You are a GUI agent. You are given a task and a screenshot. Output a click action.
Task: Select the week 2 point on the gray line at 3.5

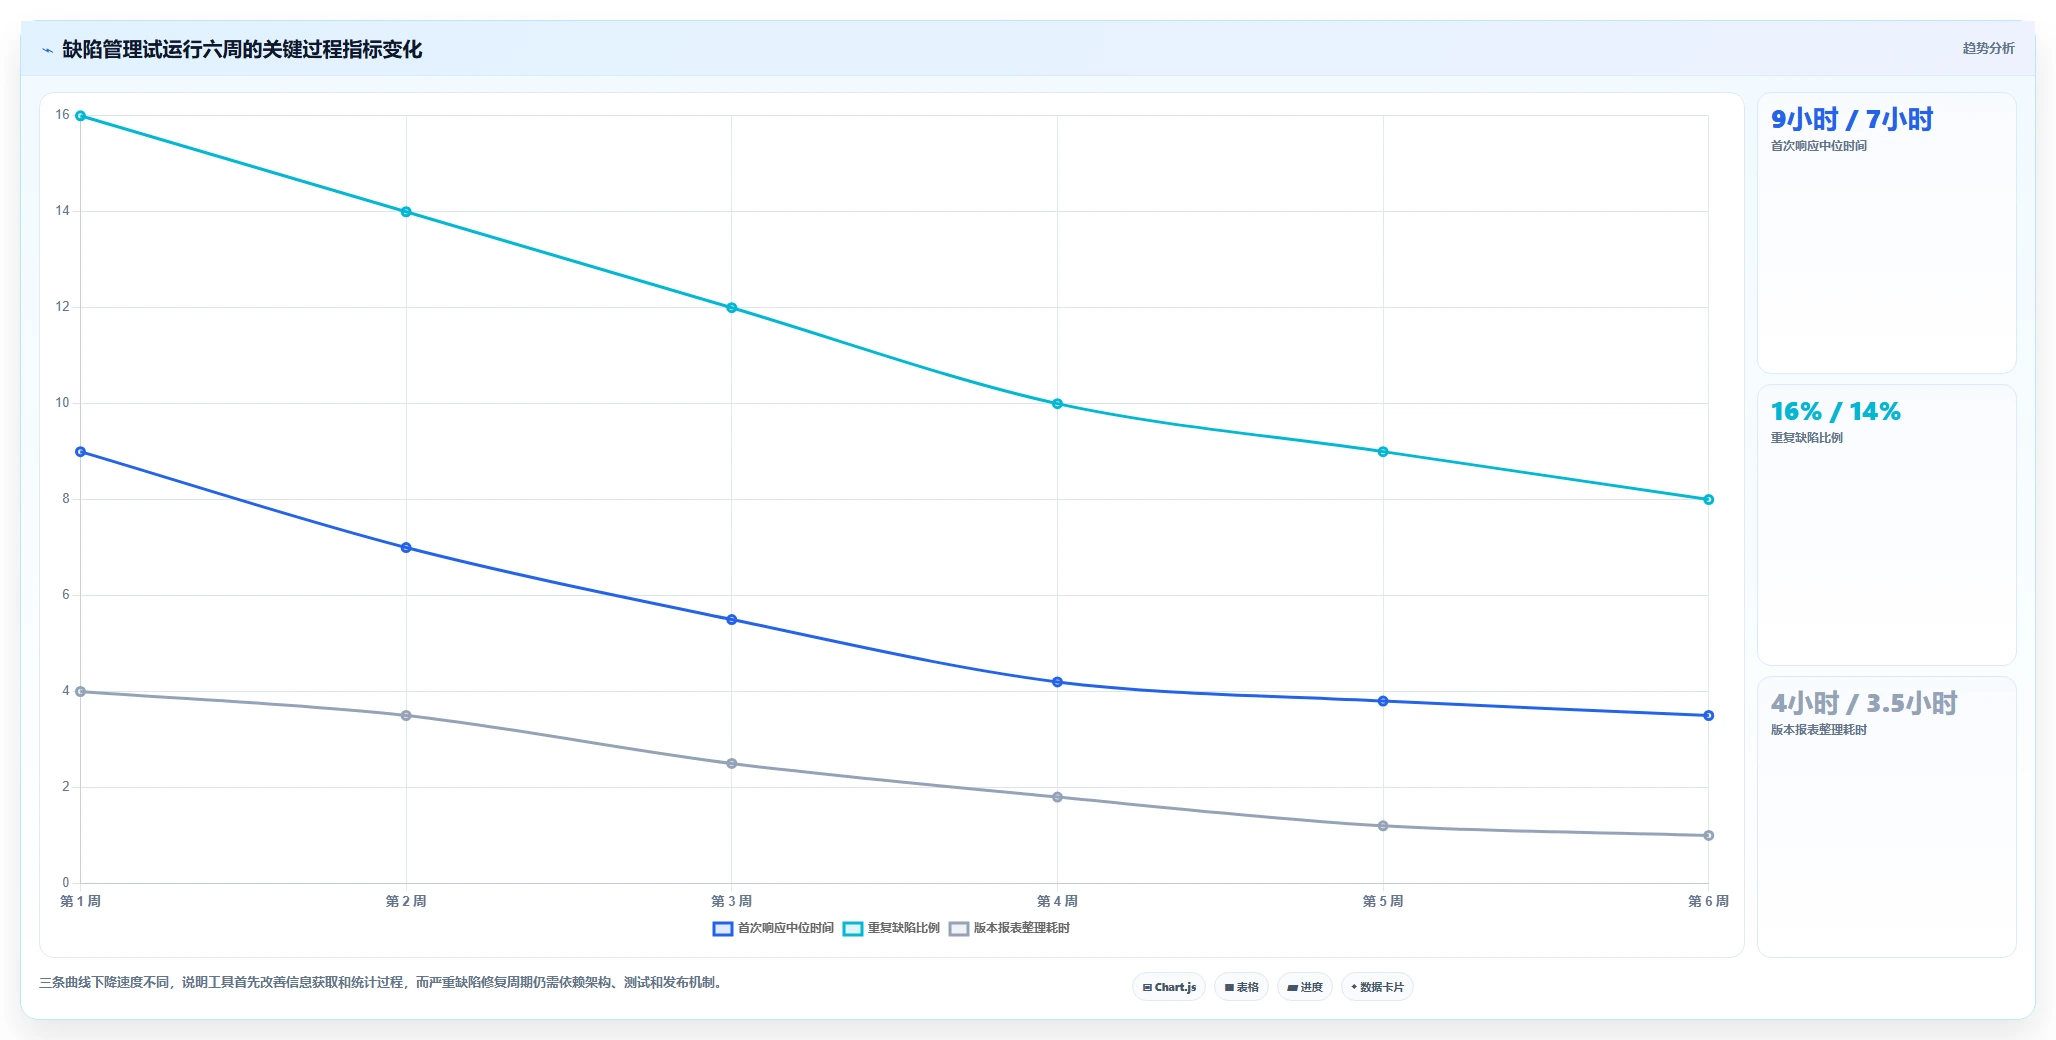point(406,716)
